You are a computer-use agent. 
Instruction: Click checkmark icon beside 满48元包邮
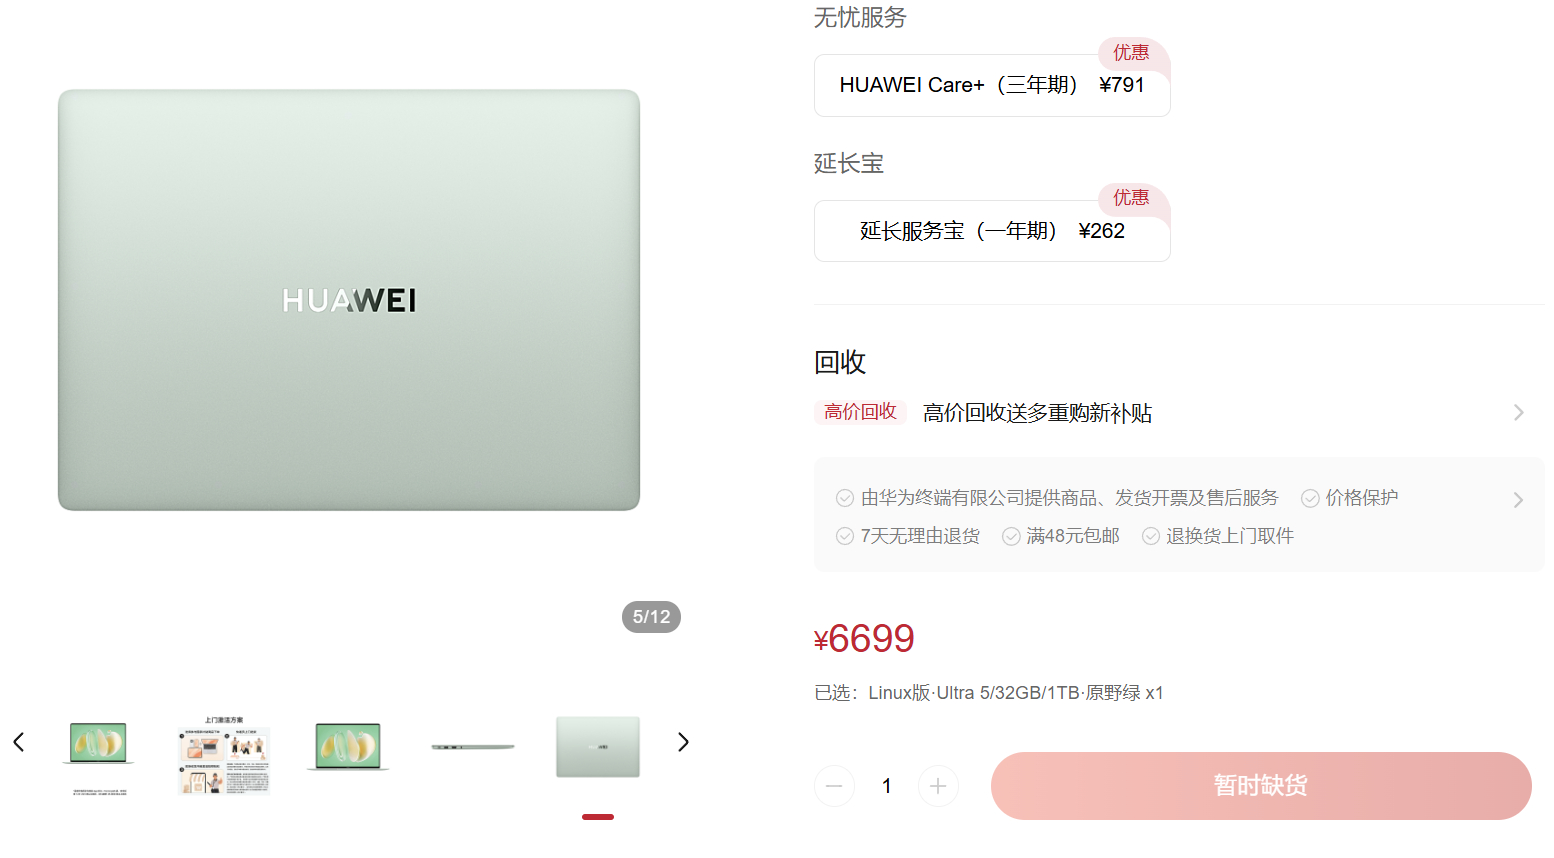(x=1011, y=536)
